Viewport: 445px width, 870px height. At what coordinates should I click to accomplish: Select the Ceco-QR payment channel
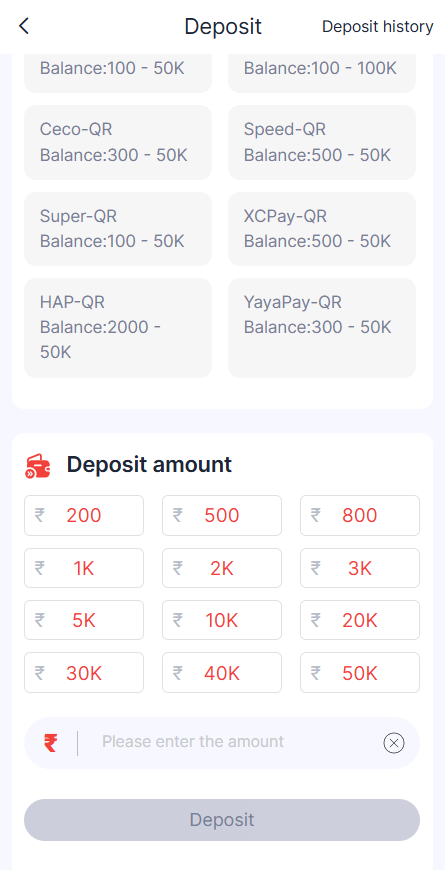(118, 143)
